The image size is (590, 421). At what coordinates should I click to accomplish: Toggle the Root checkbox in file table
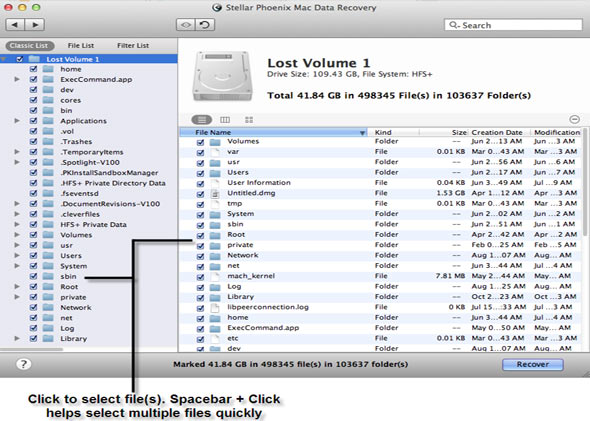pos(200,236)
